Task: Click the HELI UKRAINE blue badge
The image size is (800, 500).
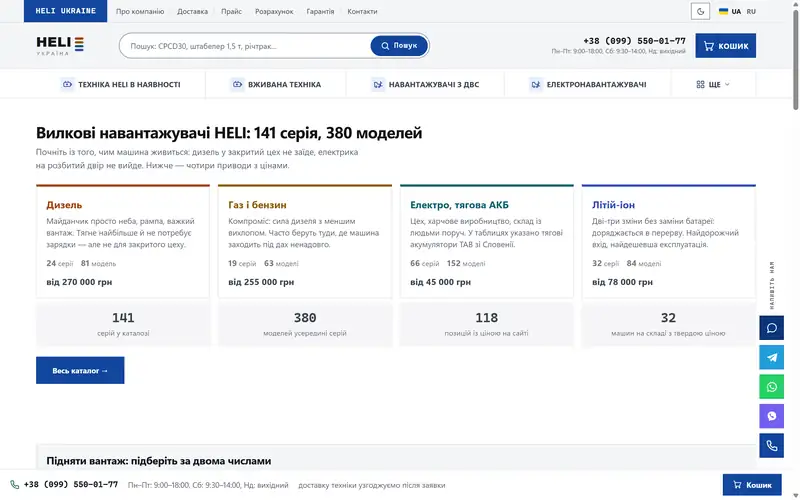Action: (65, 11)
